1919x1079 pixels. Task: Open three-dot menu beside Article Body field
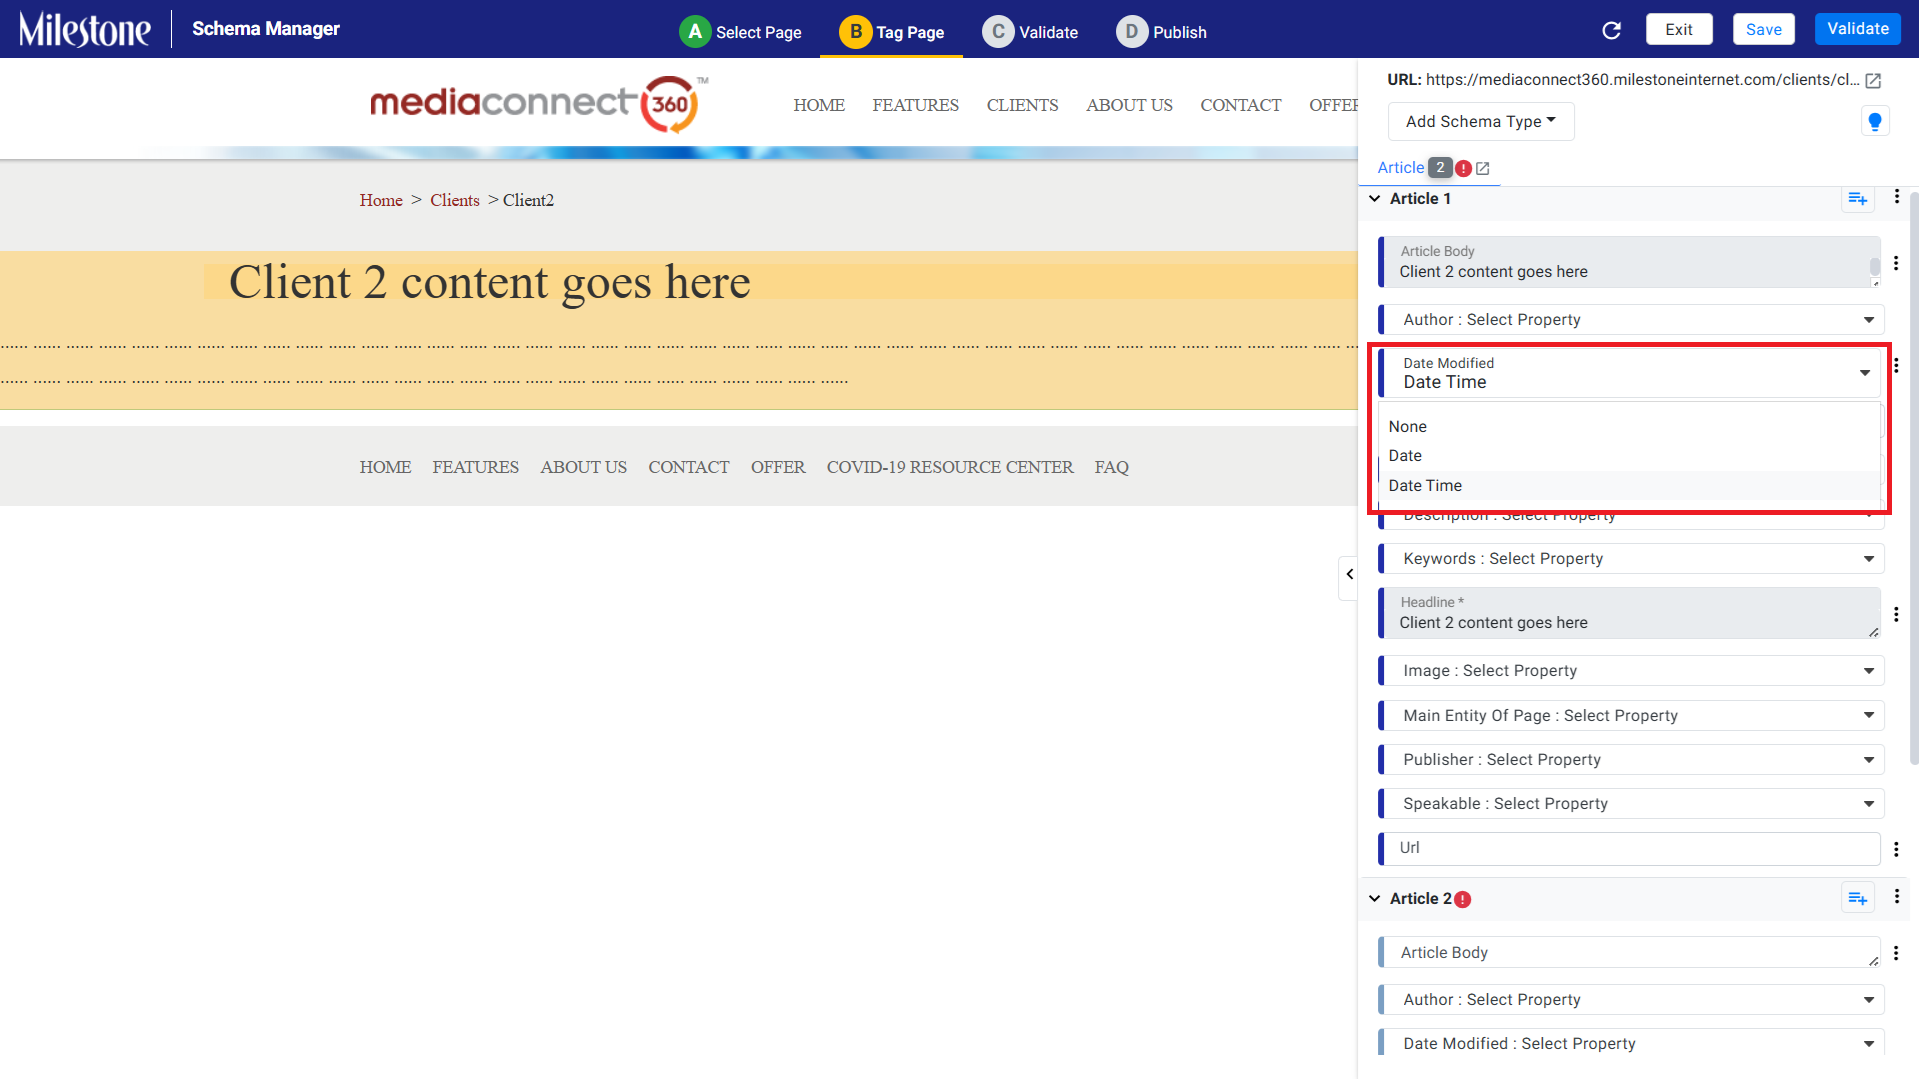[x=1895, y=263]
